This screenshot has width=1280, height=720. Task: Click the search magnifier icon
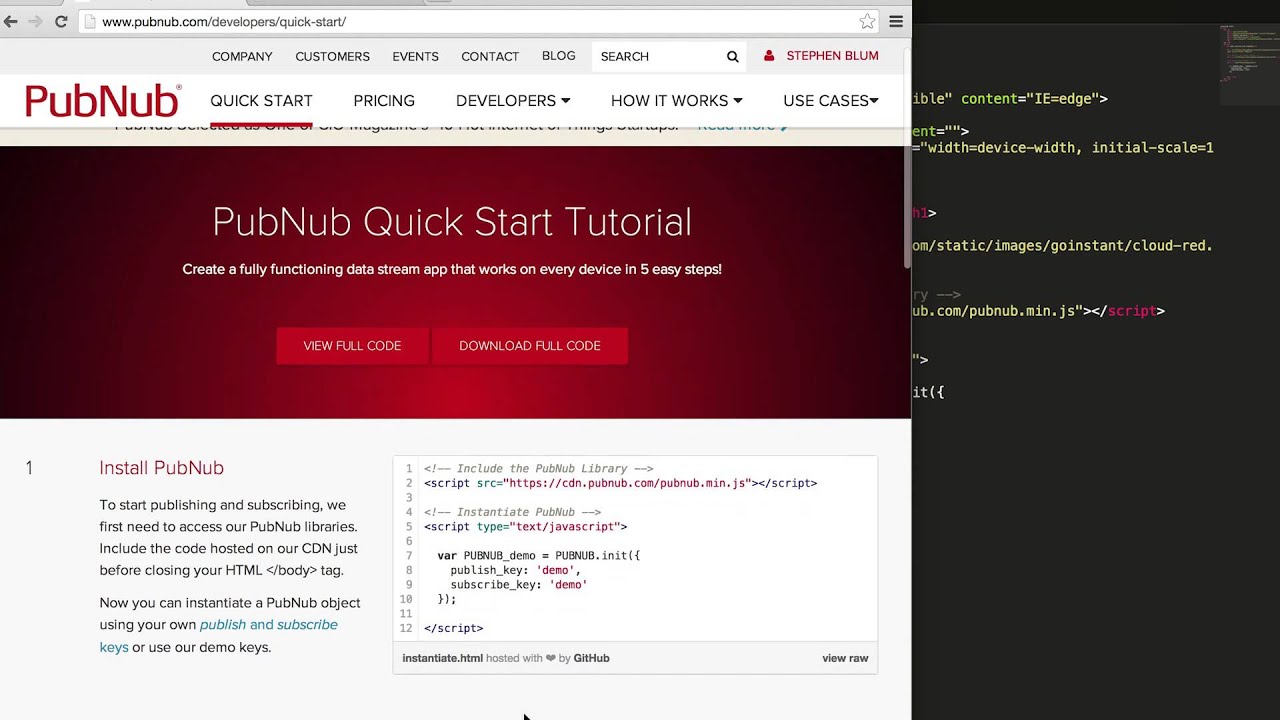pyautogui.click(x=733, y=57)
